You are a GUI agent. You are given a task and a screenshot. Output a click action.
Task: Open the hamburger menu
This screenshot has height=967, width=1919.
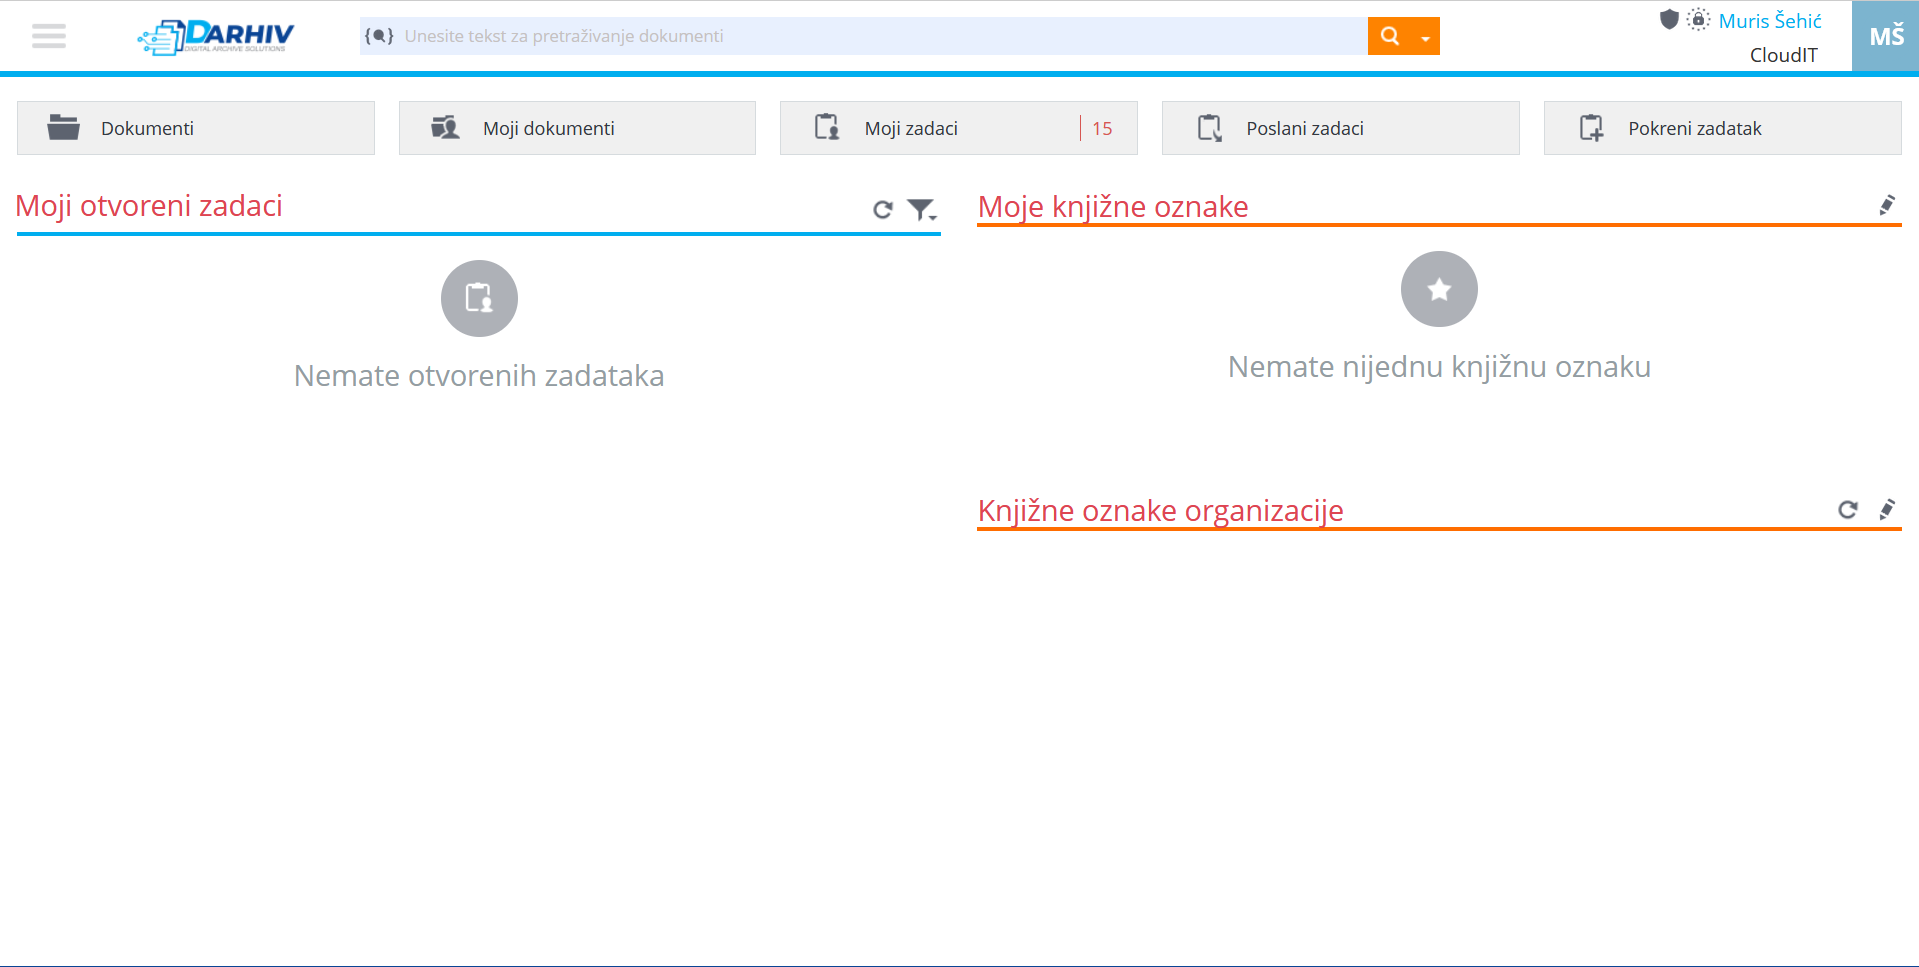coord(48,36)
